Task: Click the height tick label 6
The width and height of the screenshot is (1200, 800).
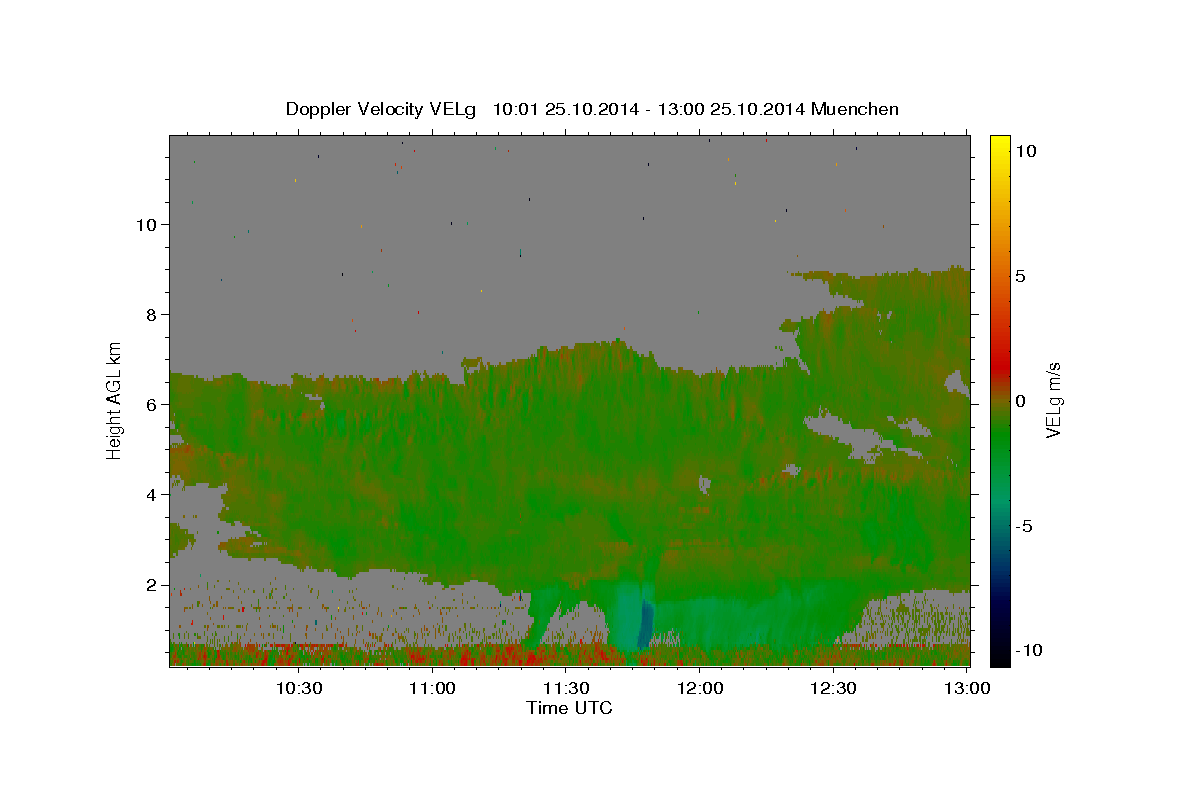Action: [x=152, y=405]
